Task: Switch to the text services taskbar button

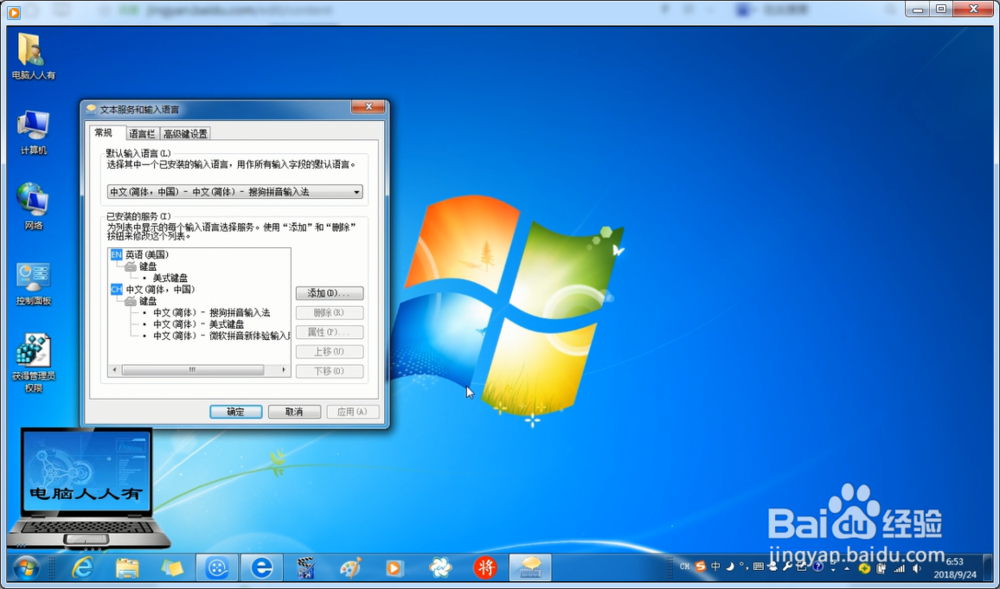Action: coord(530,567)
